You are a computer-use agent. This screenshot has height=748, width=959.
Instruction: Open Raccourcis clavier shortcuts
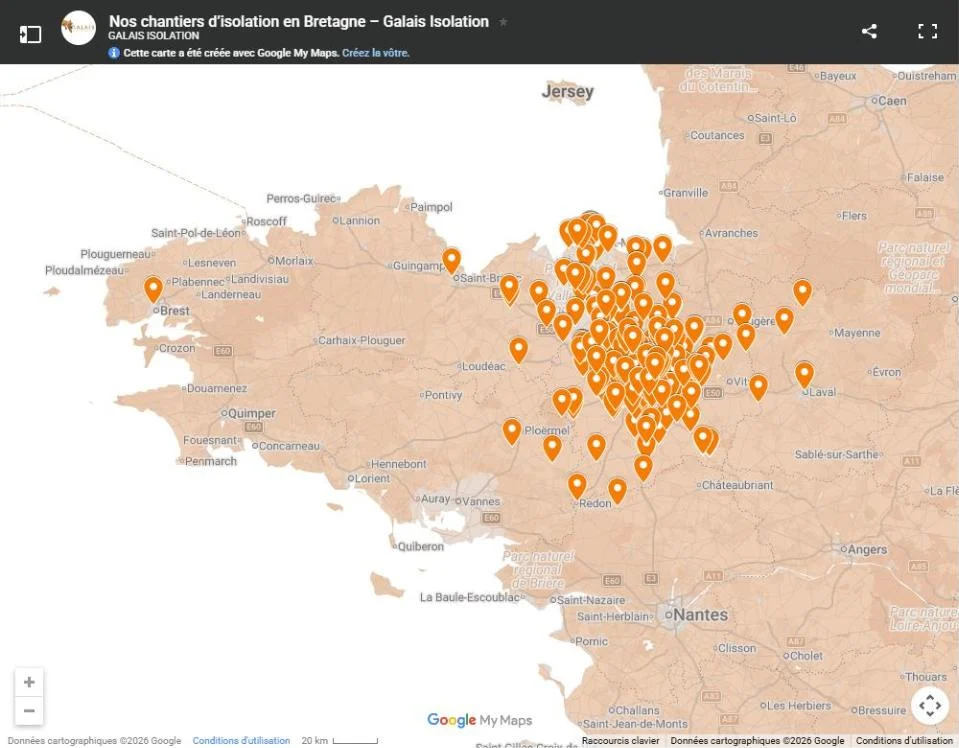tap(620, 740)
